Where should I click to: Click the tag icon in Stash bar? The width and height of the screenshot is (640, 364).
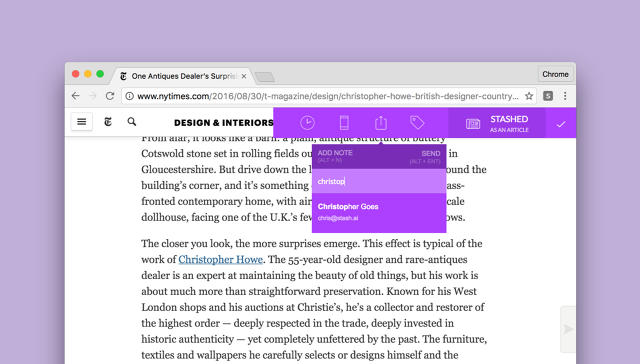(x=417, y=122)
